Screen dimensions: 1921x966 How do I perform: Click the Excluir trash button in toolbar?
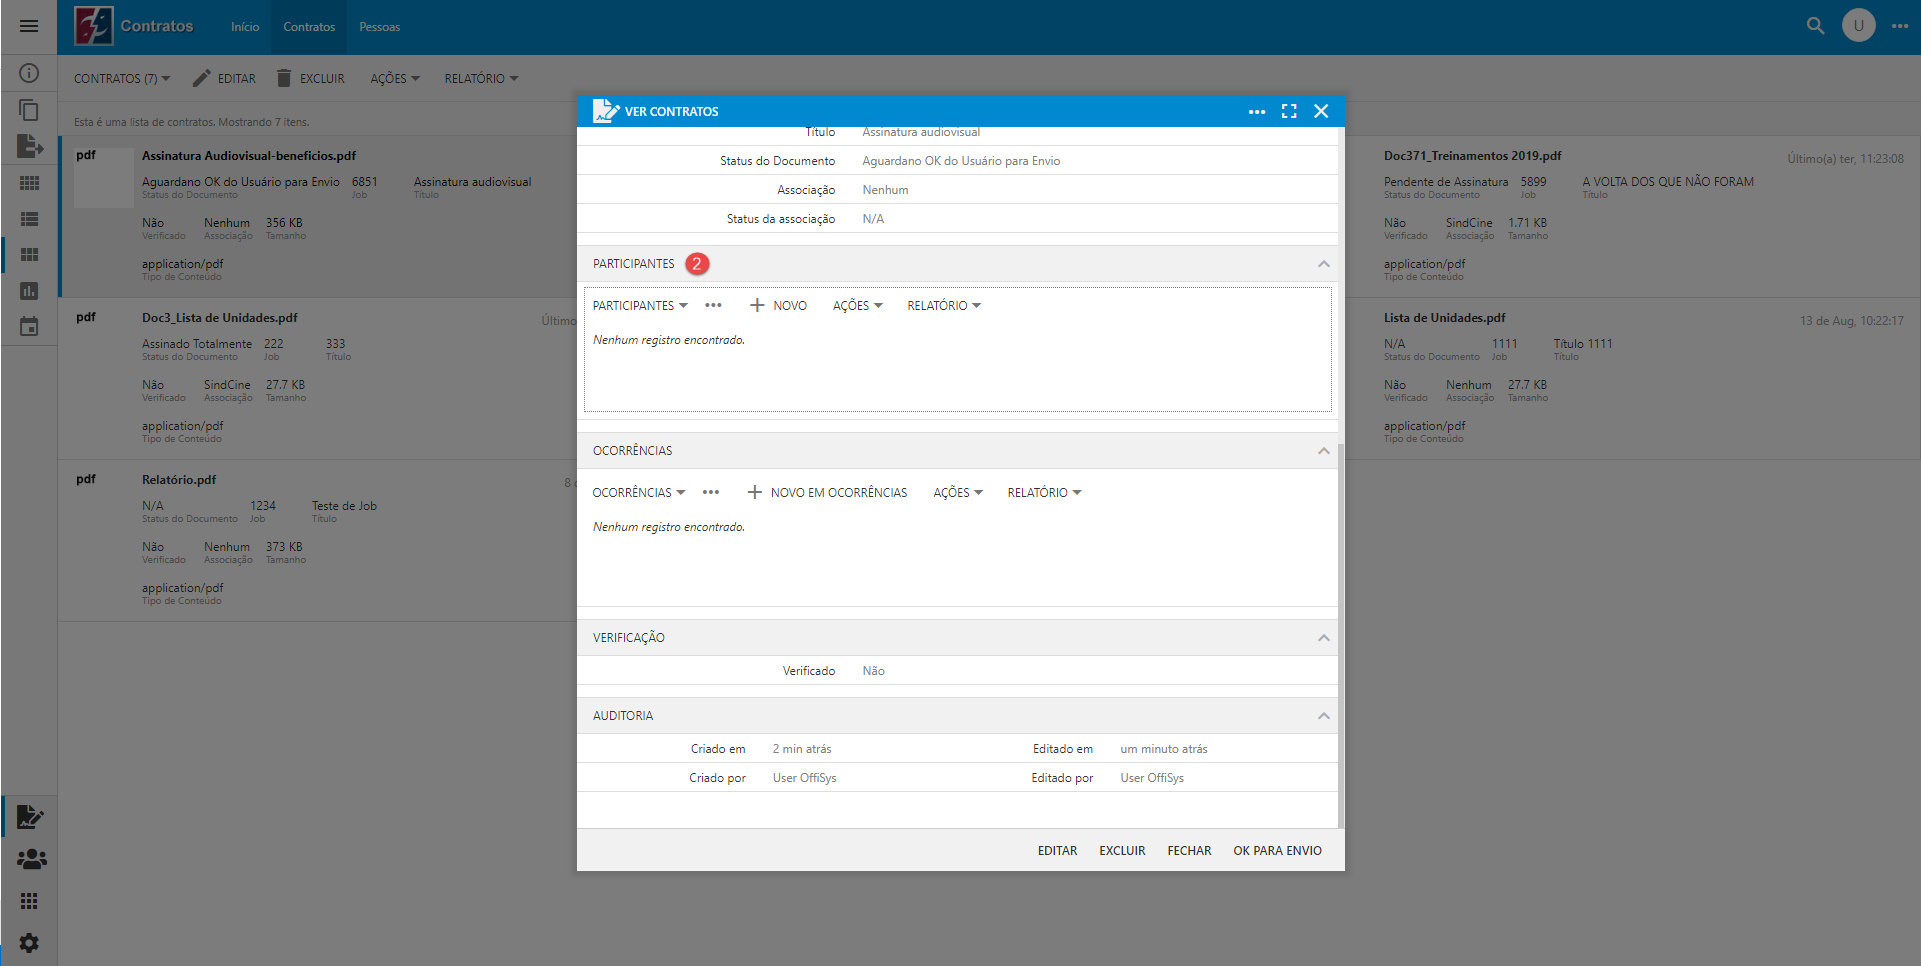[x=310, y=78]
